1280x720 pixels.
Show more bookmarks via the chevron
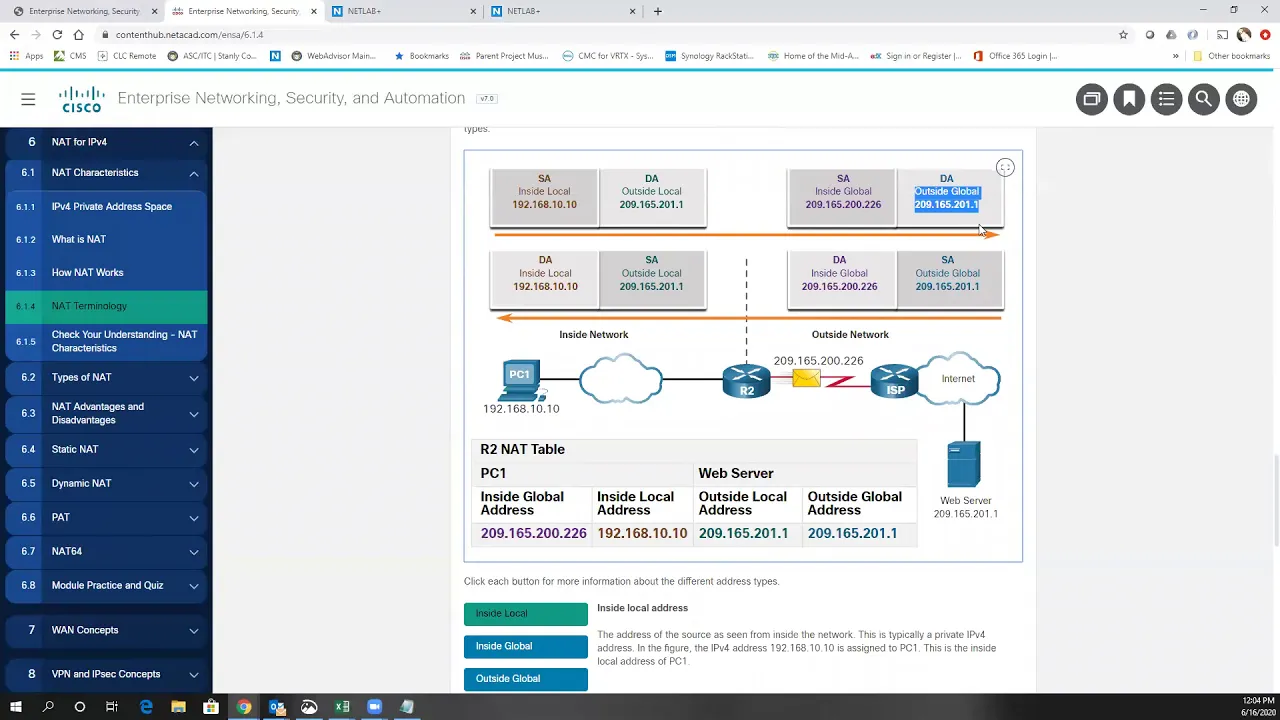point(1175,56)
